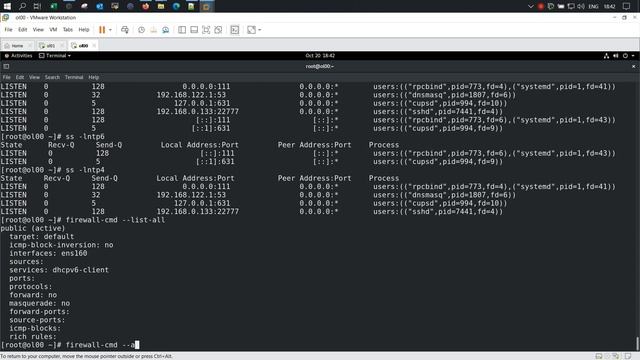
Task: Click the 'ss -lntp6' command text
Action: (x=85, y=137)
